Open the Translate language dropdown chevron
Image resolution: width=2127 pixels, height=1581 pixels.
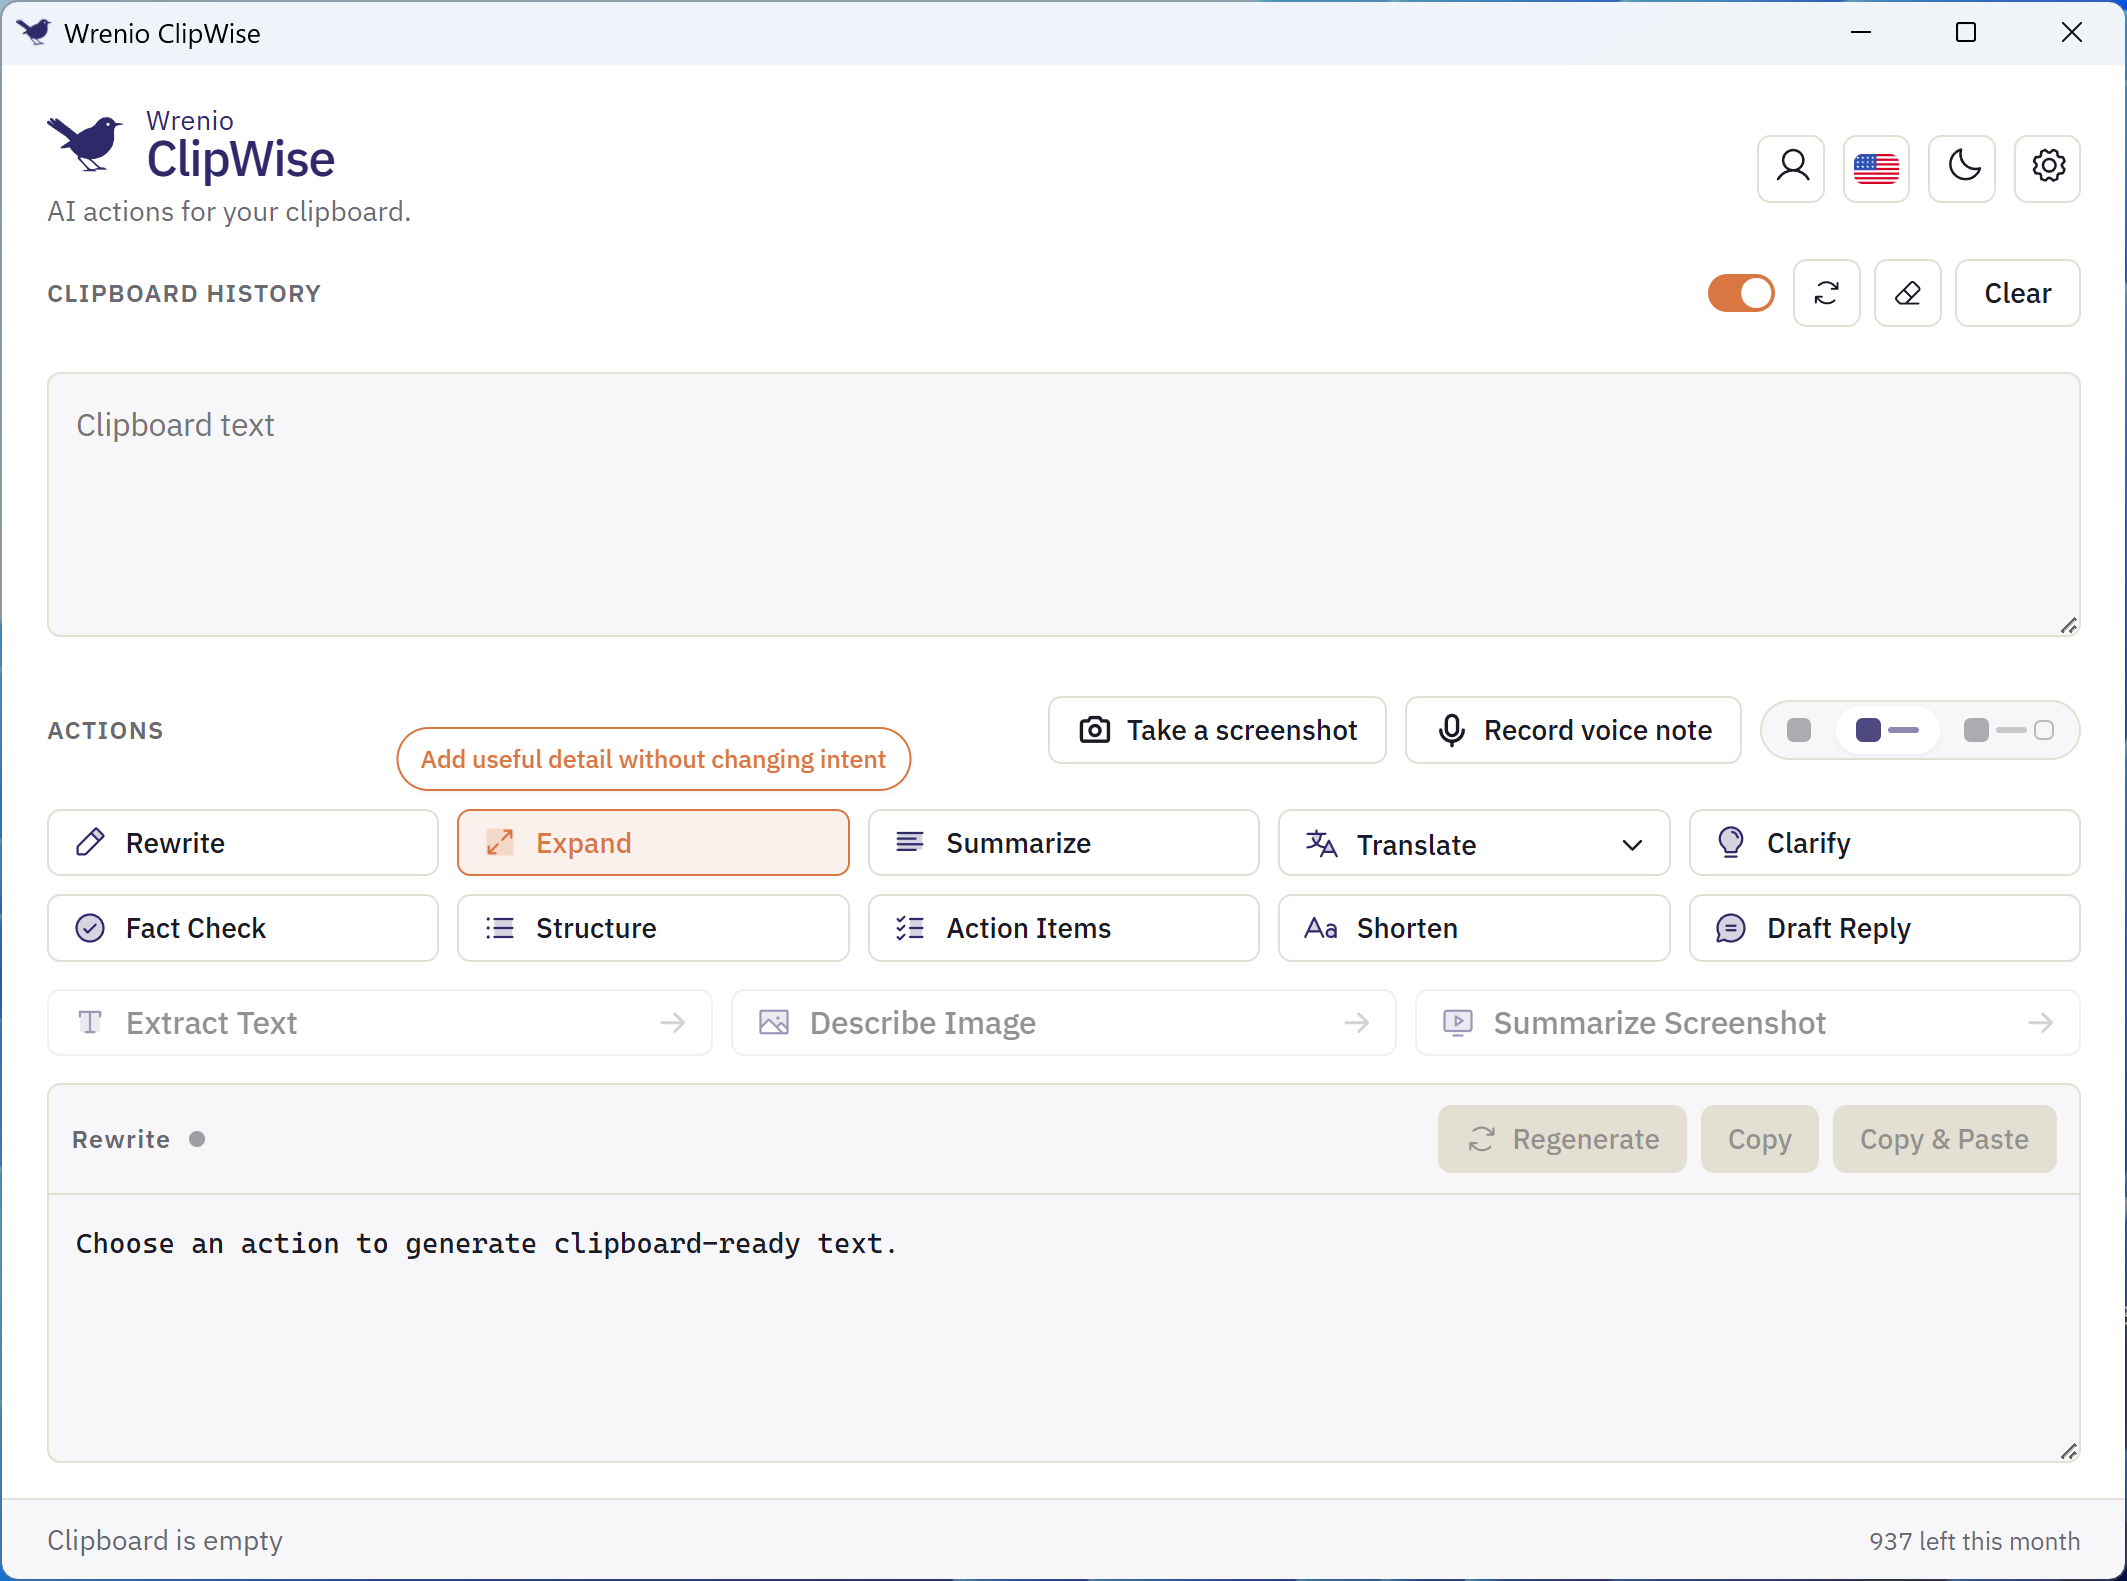pos(1632,845)
